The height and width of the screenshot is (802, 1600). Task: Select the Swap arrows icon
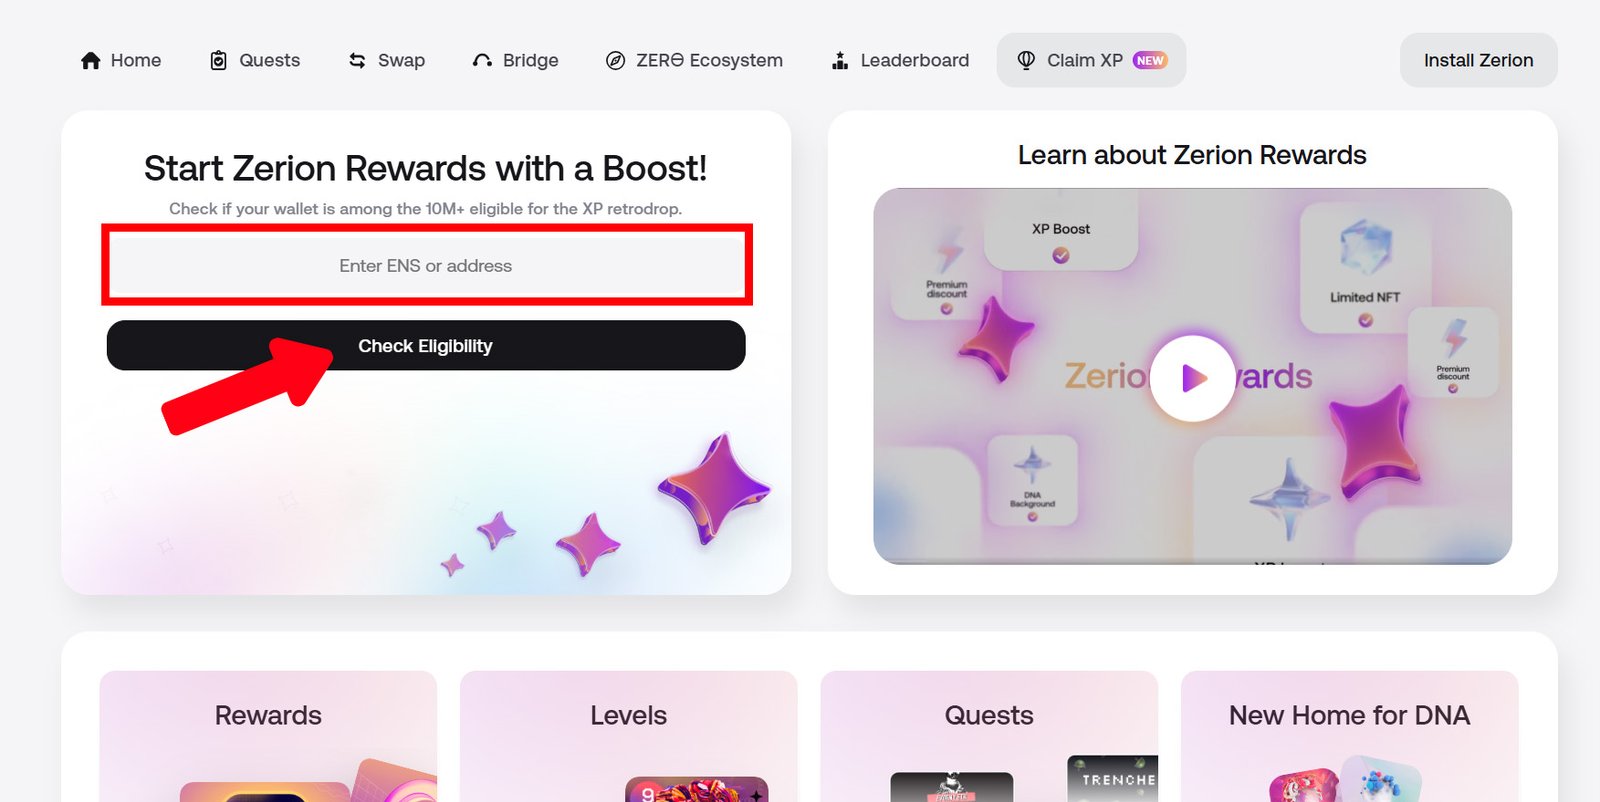[357, 61]
